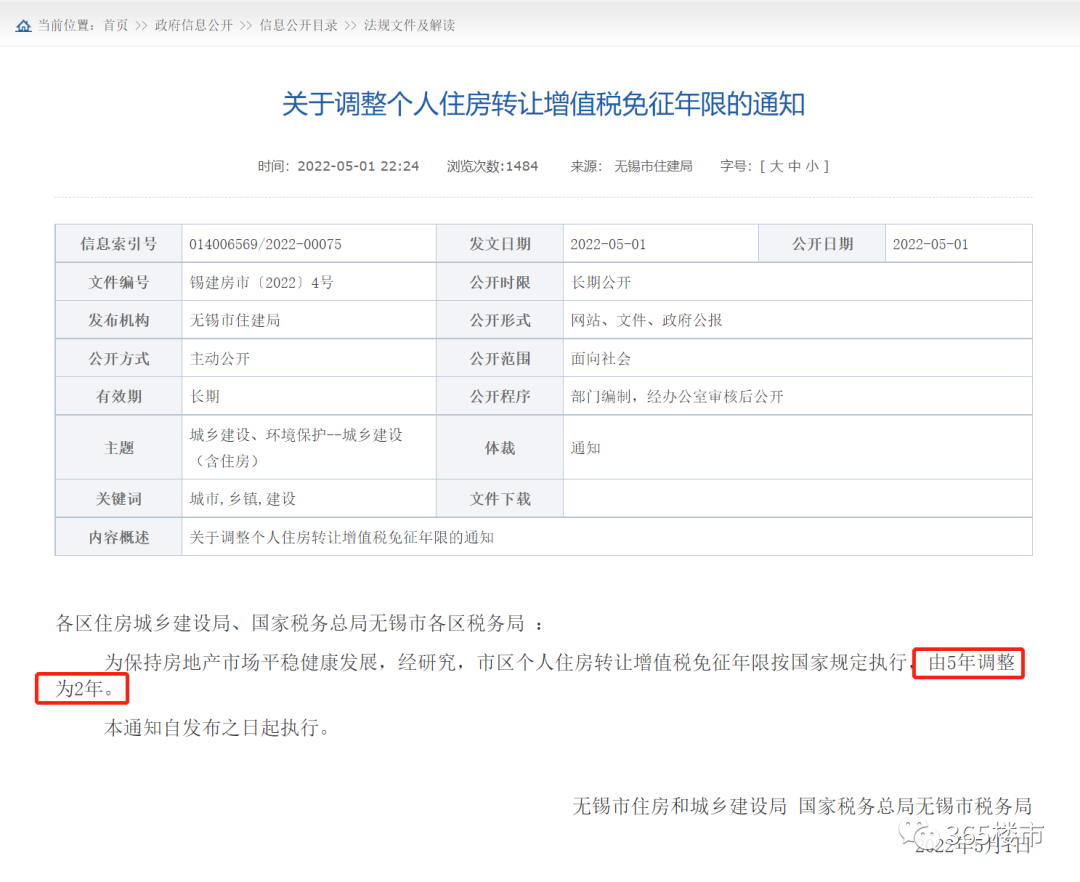The image size is (1080, 882).
Task: Open 法规文件及解读 breadcrumb link
Action: (x=409, y=25)
